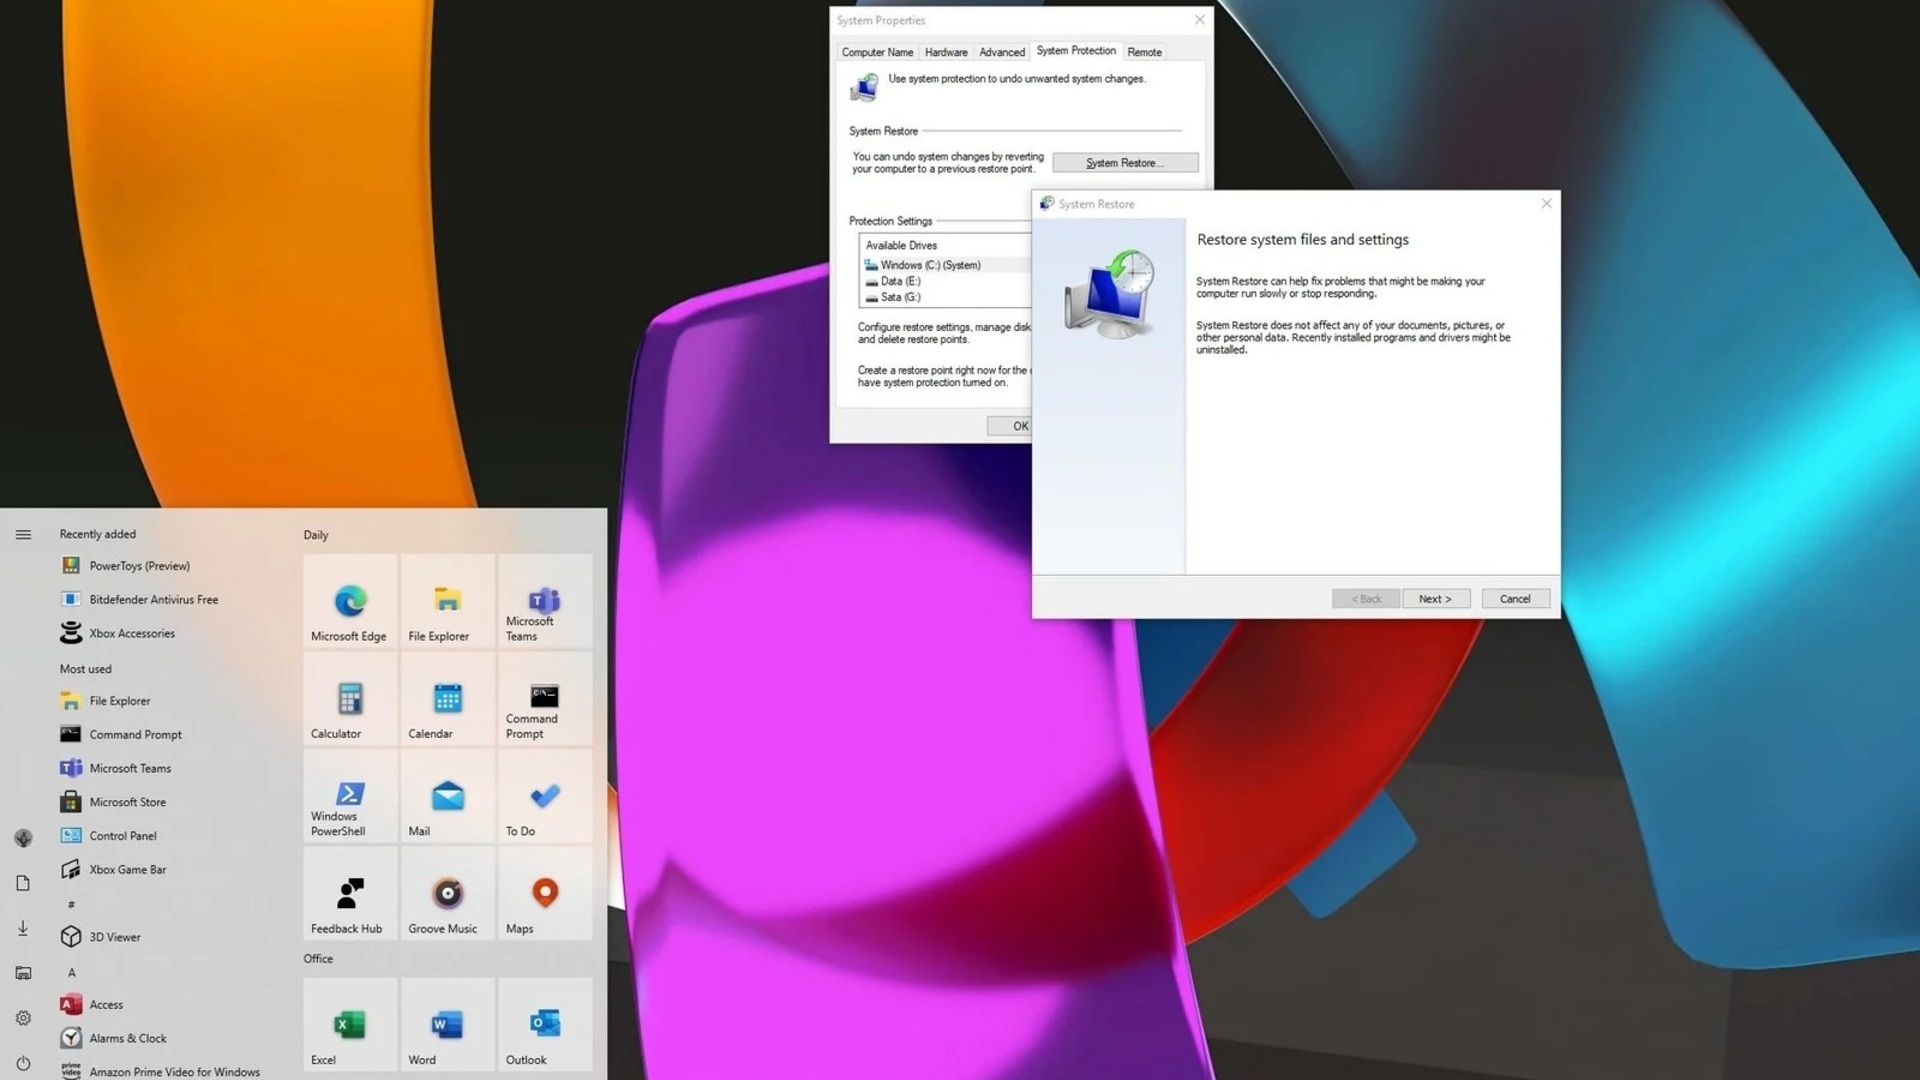Select System Protection tab
The height and width of the screenshot is (1080, 1920).
1076,50
